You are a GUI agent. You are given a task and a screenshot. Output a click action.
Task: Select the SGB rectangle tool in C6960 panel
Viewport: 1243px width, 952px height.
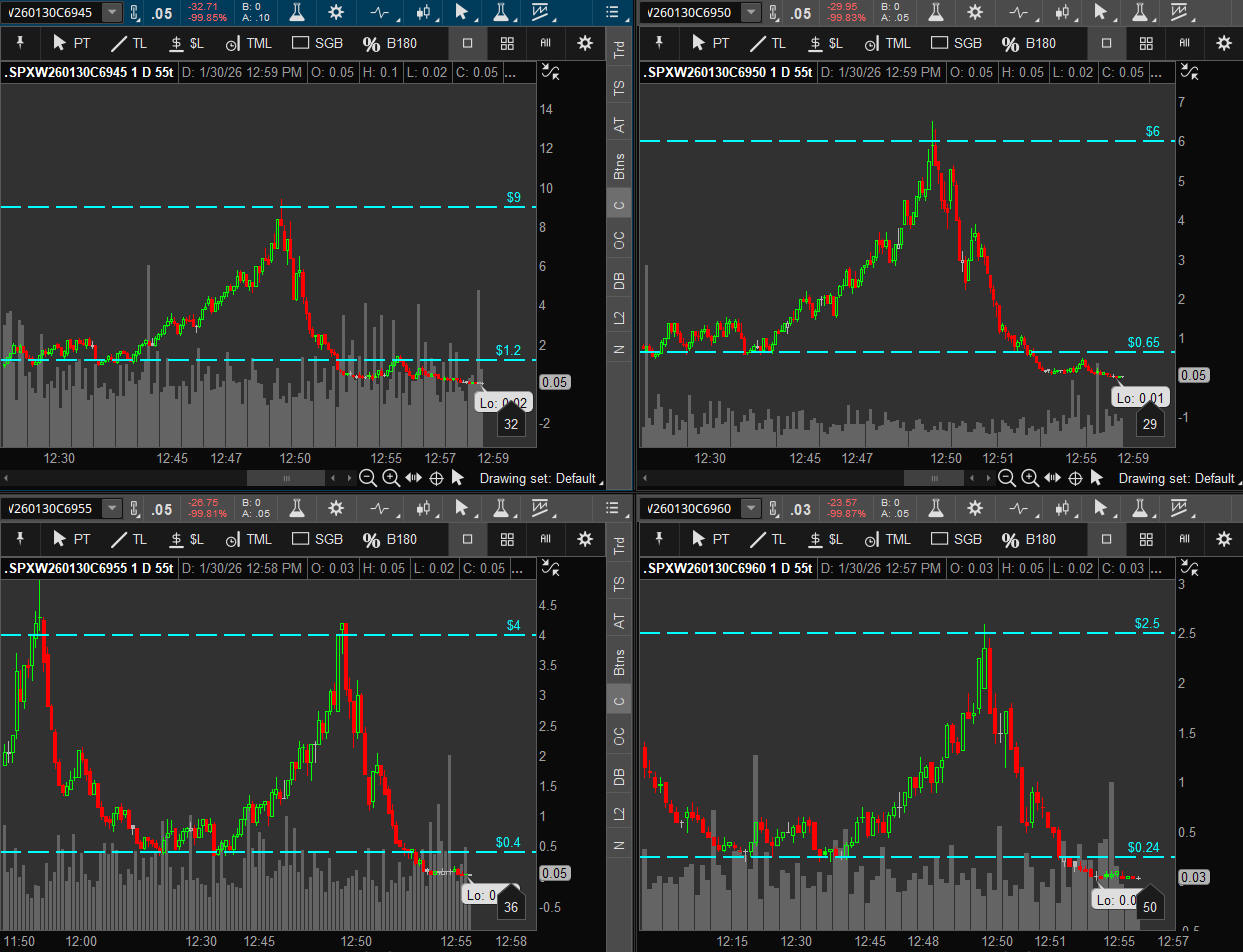click(955, 539)
